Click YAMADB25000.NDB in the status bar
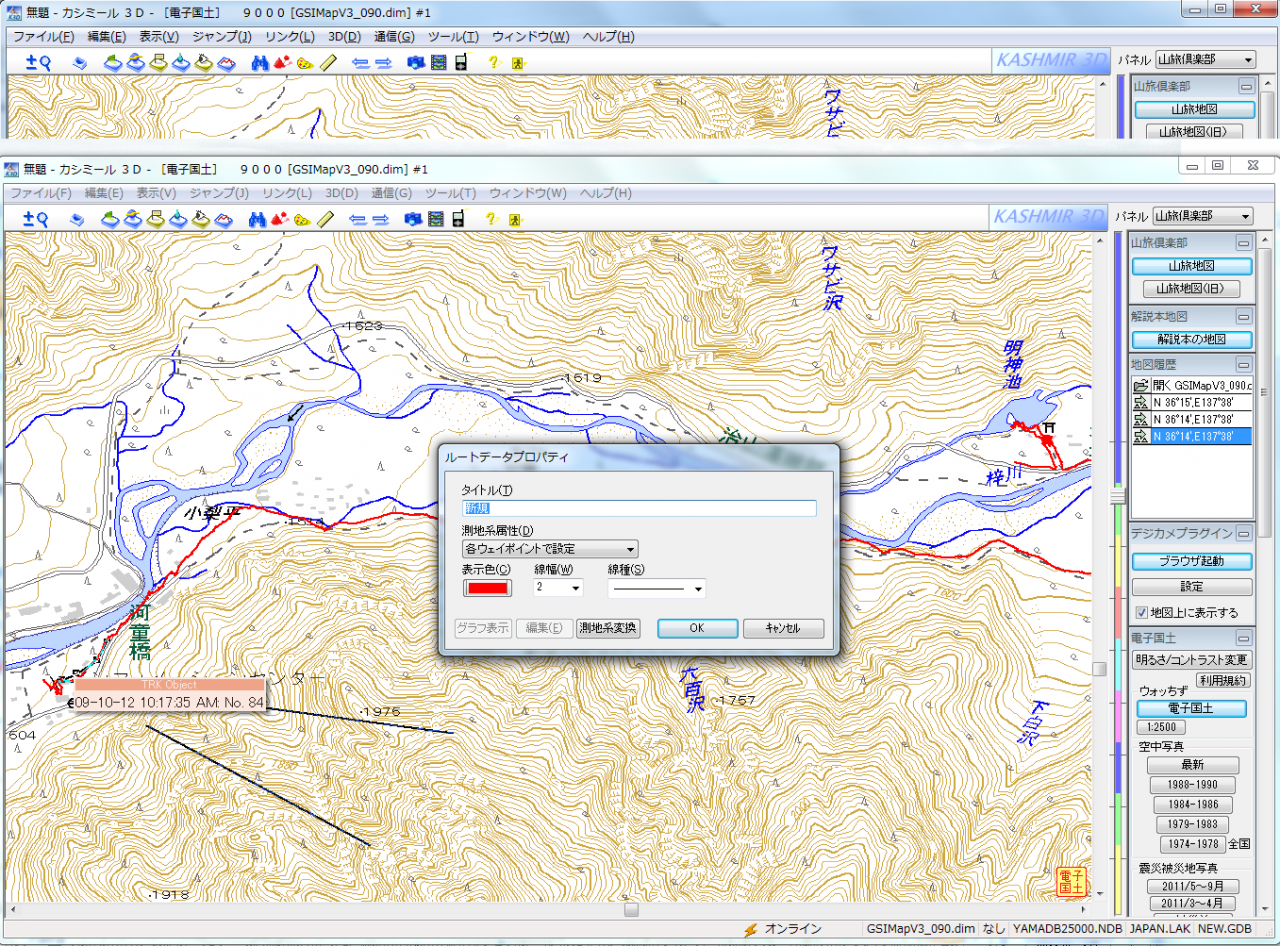1280x946 pixels. tap(1067, 929)
